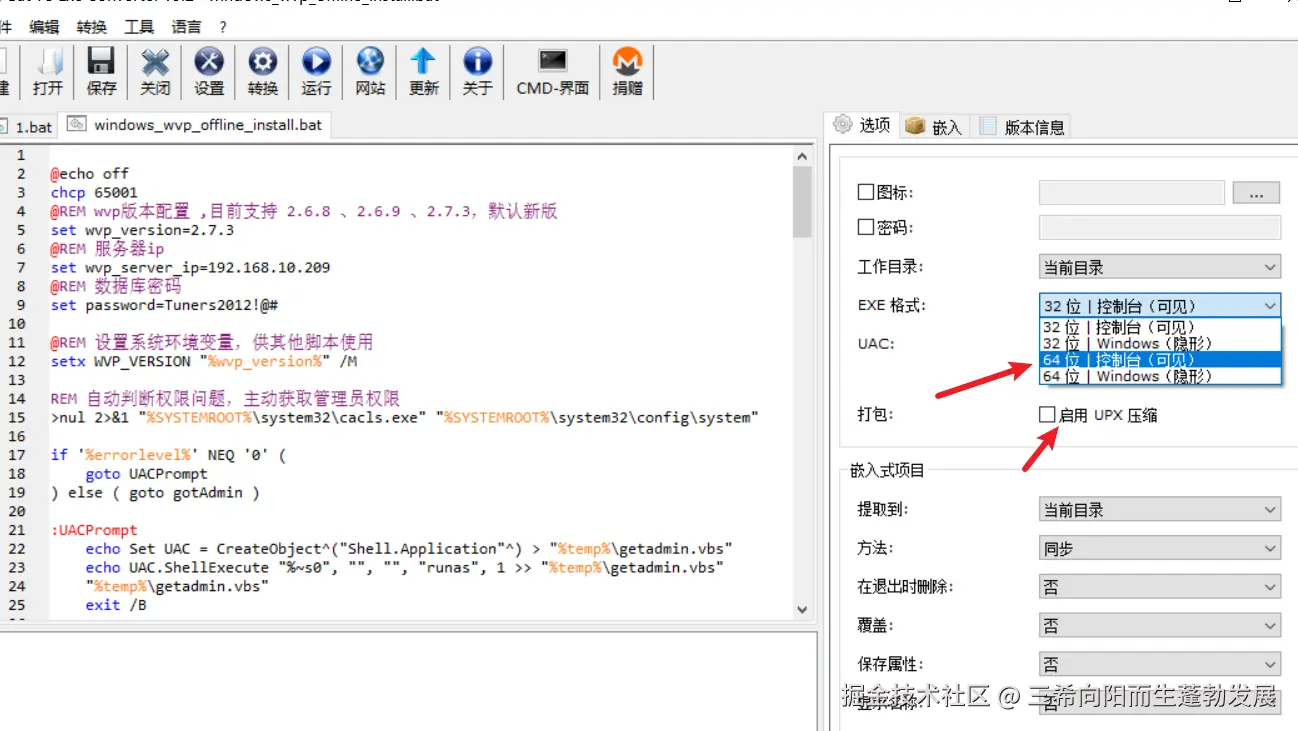Click the editor scrollbar down arrow
This screenshot has height=731, width=1298.
point(802,609)
